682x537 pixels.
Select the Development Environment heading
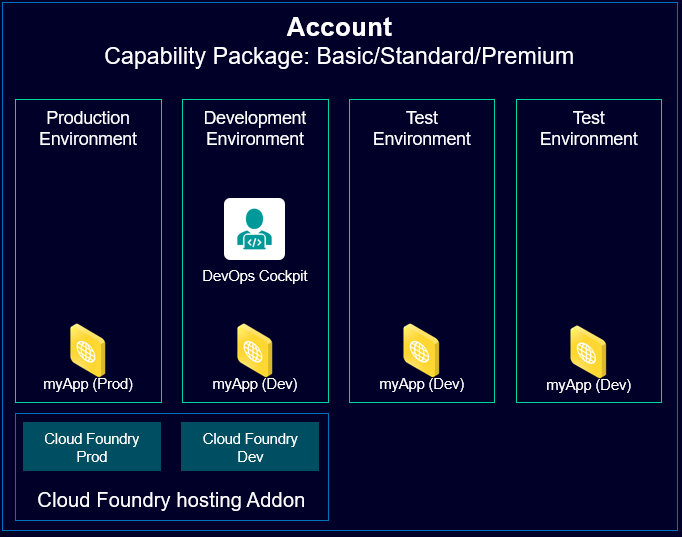coord(255,128)
